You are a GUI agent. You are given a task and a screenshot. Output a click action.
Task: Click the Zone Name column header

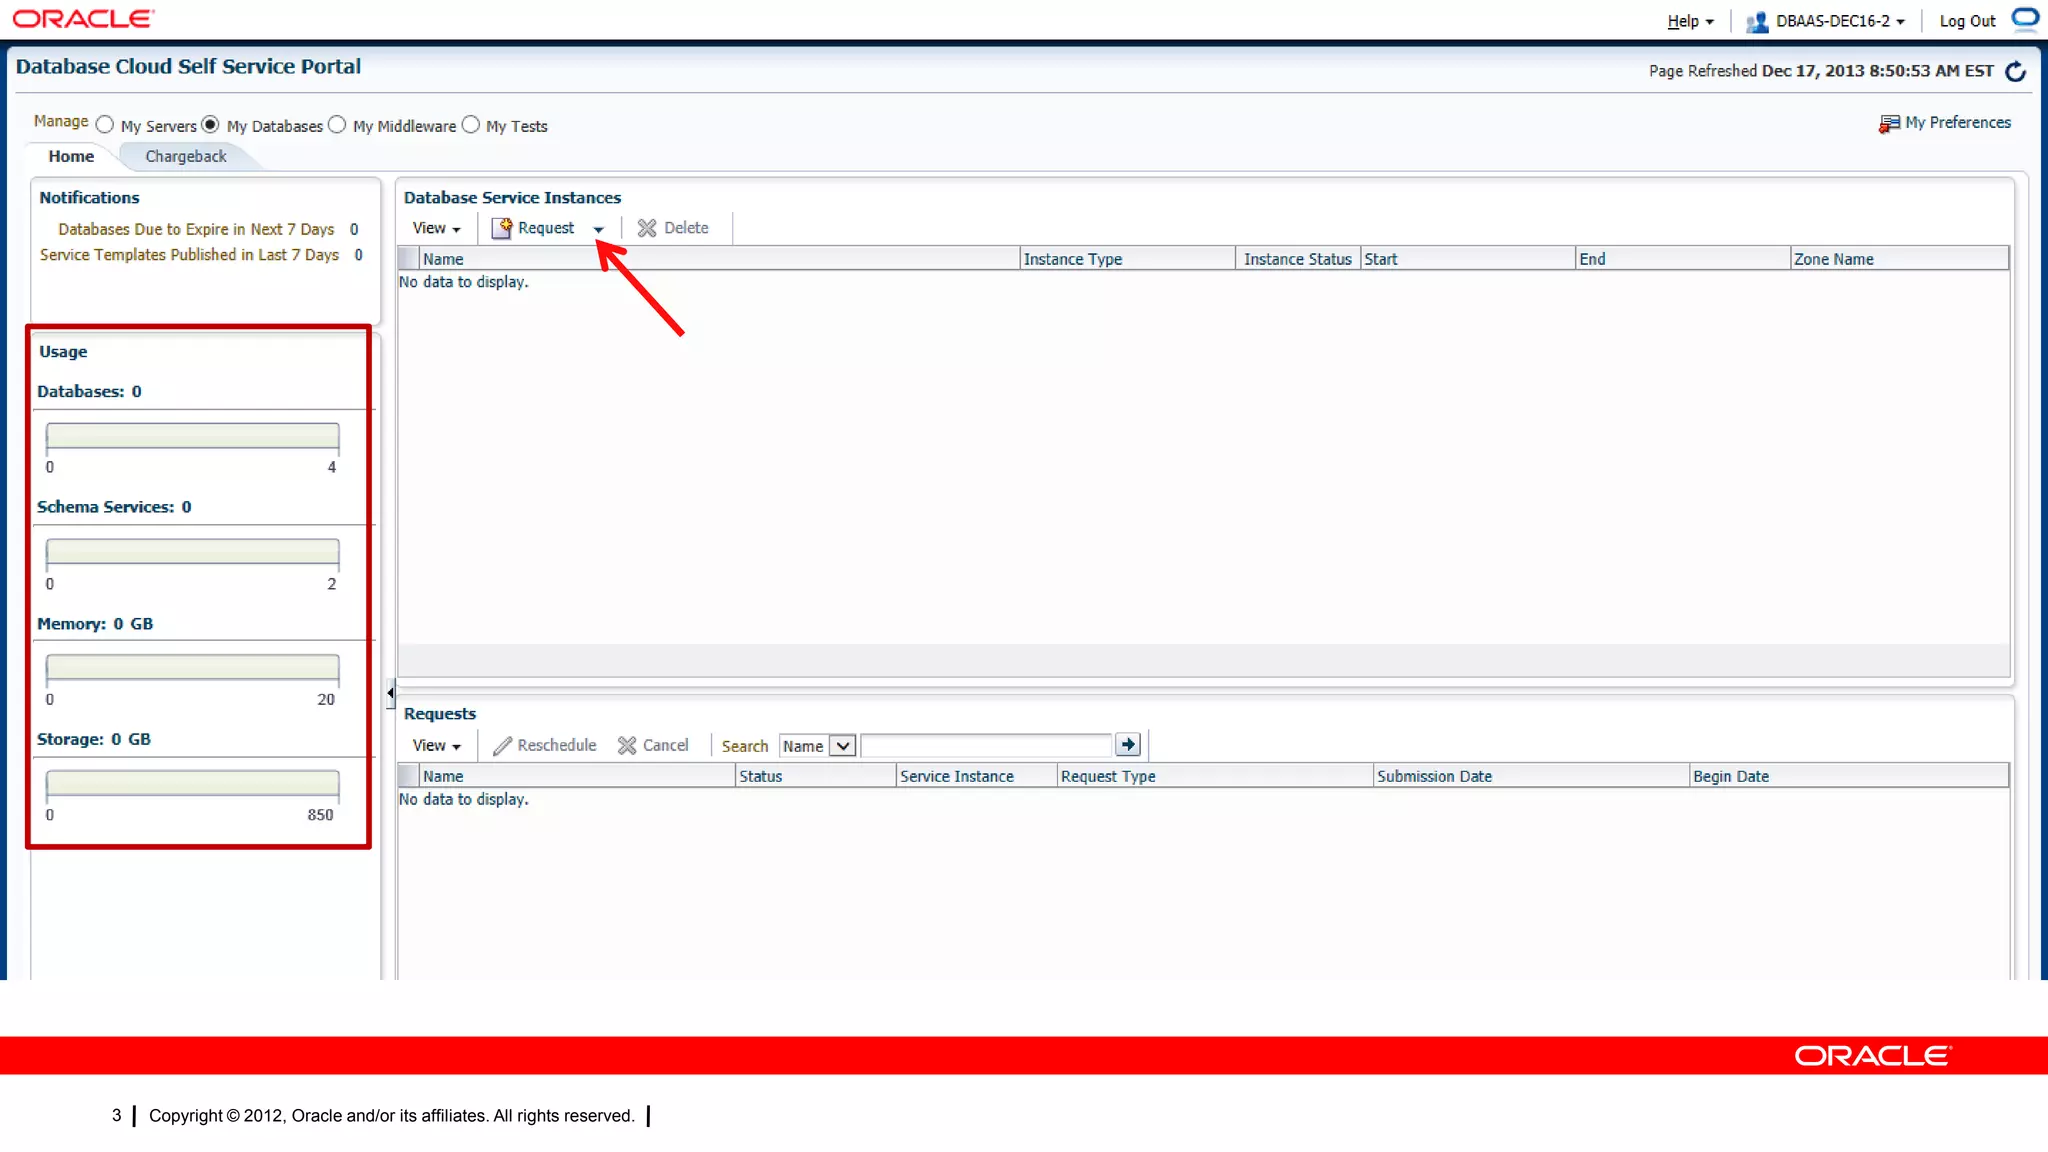pos(1899,259)
